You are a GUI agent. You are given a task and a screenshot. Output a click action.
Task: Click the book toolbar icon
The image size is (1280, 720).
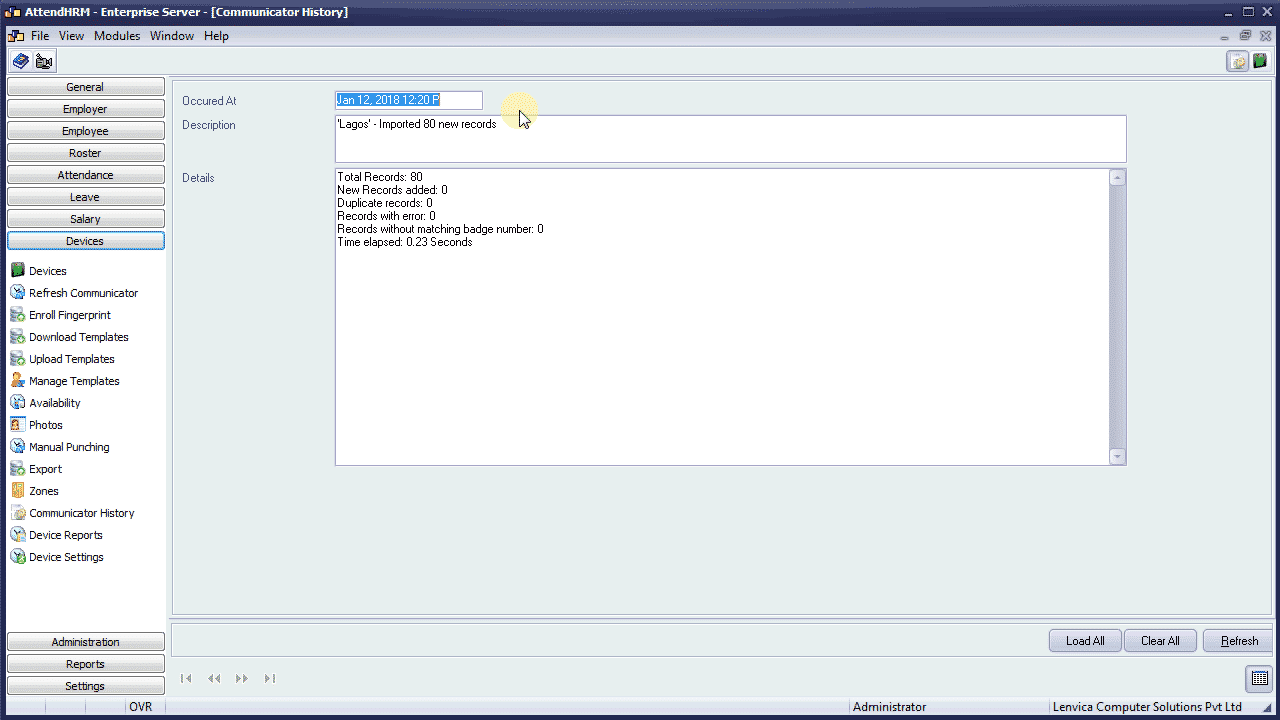click(20, 61)
